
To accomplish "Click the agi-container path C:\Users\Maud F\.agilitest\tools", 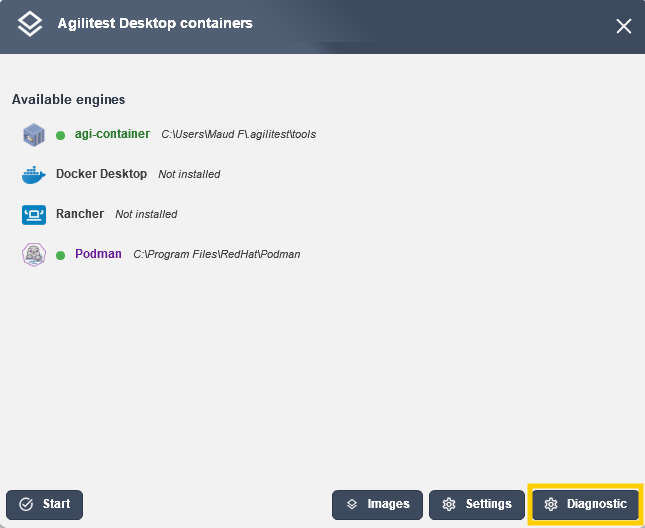I will pos(239,134).
